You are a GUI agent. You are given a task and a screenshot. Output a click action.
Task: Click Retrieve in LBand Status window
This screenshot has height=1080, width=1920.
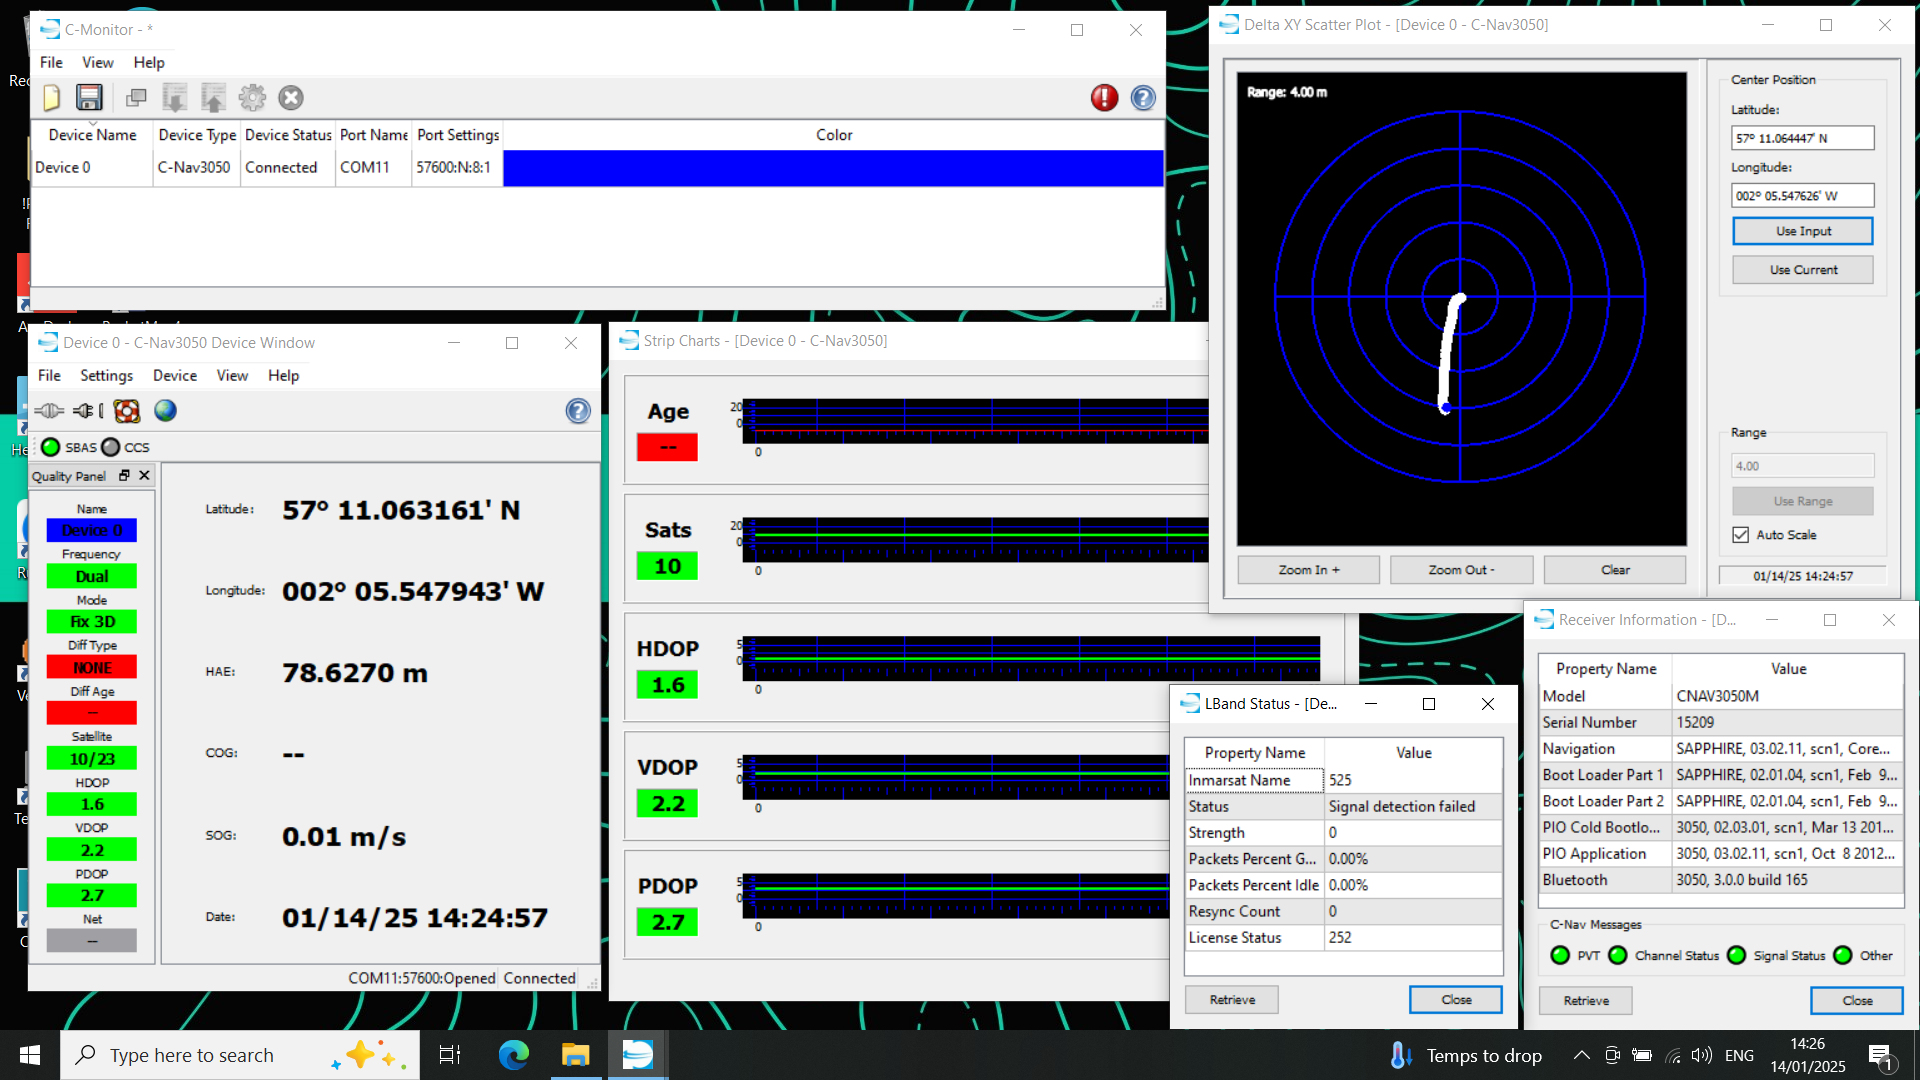click(1231, 1000)
